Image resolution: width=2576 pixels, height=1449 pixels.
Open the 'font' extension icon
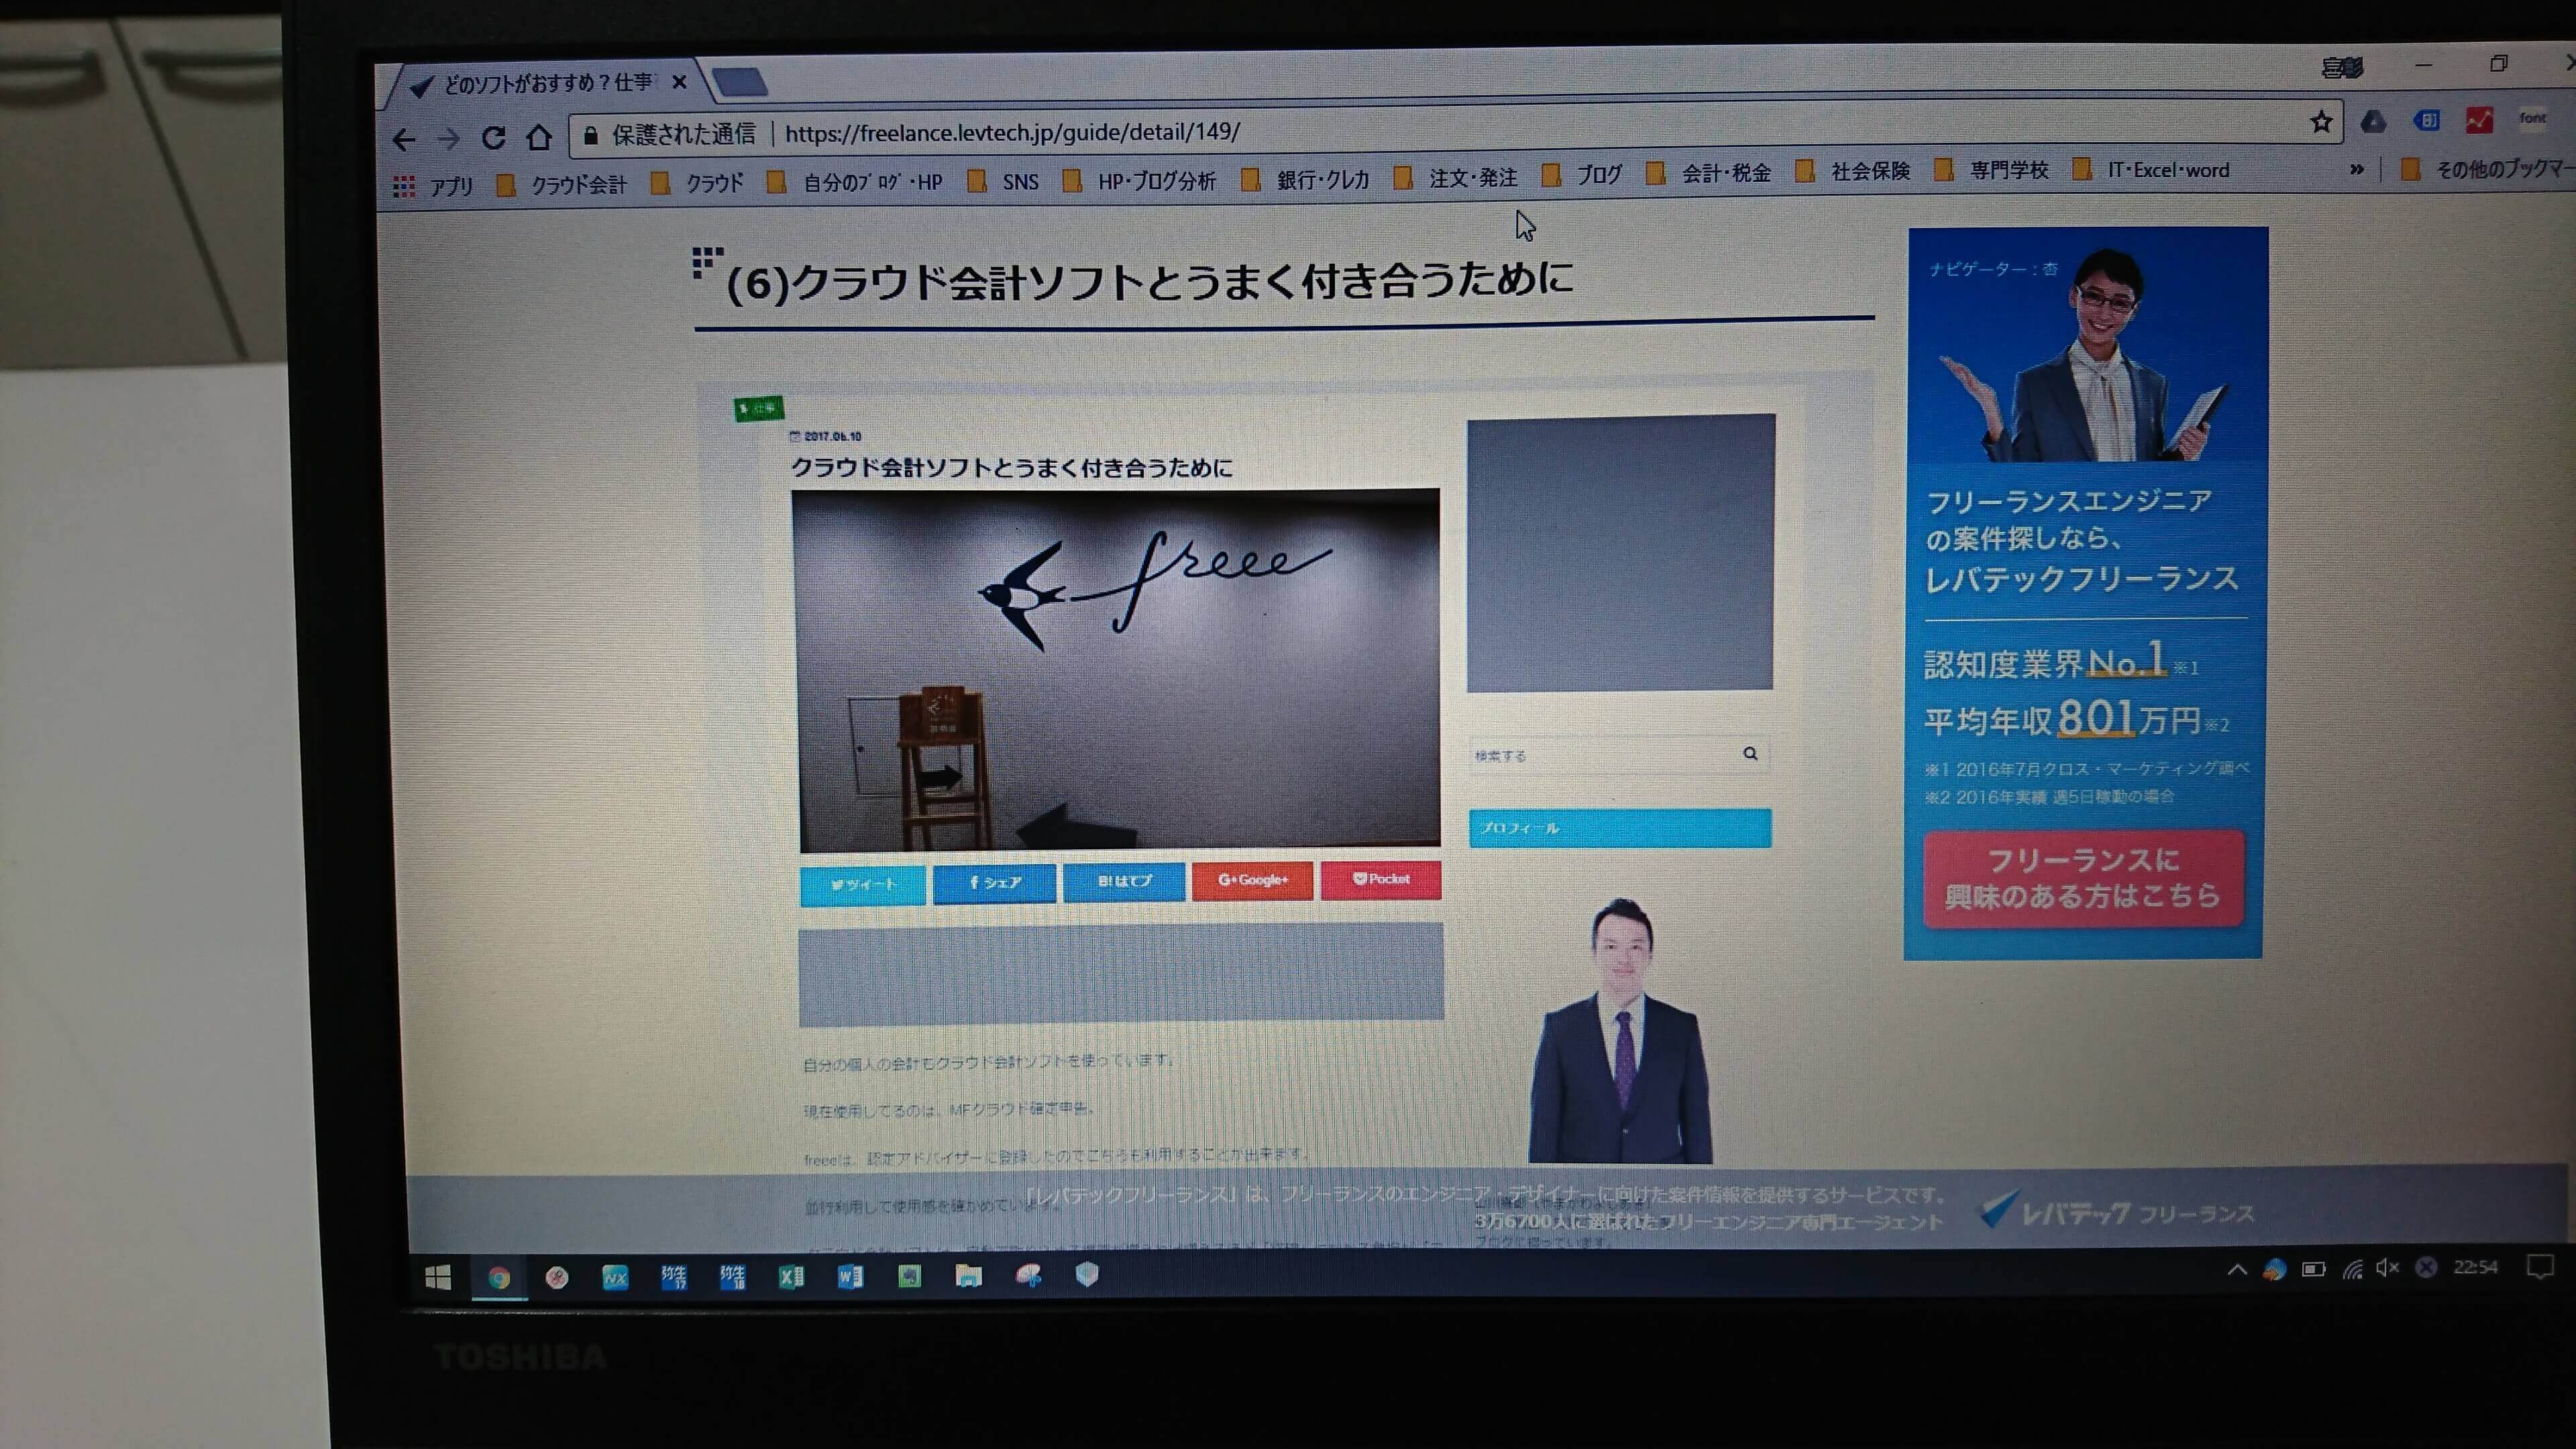2532,118
